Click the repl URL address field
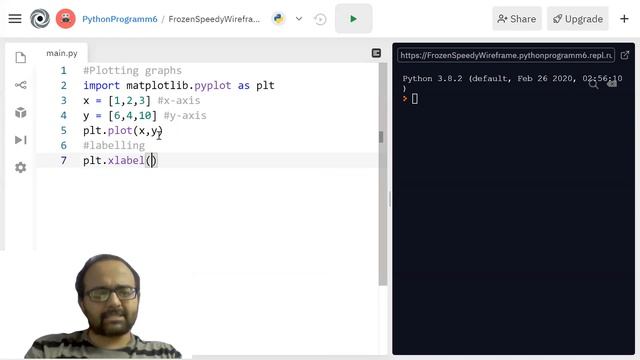This screenshot has width=640, height=360. [506, 55]
